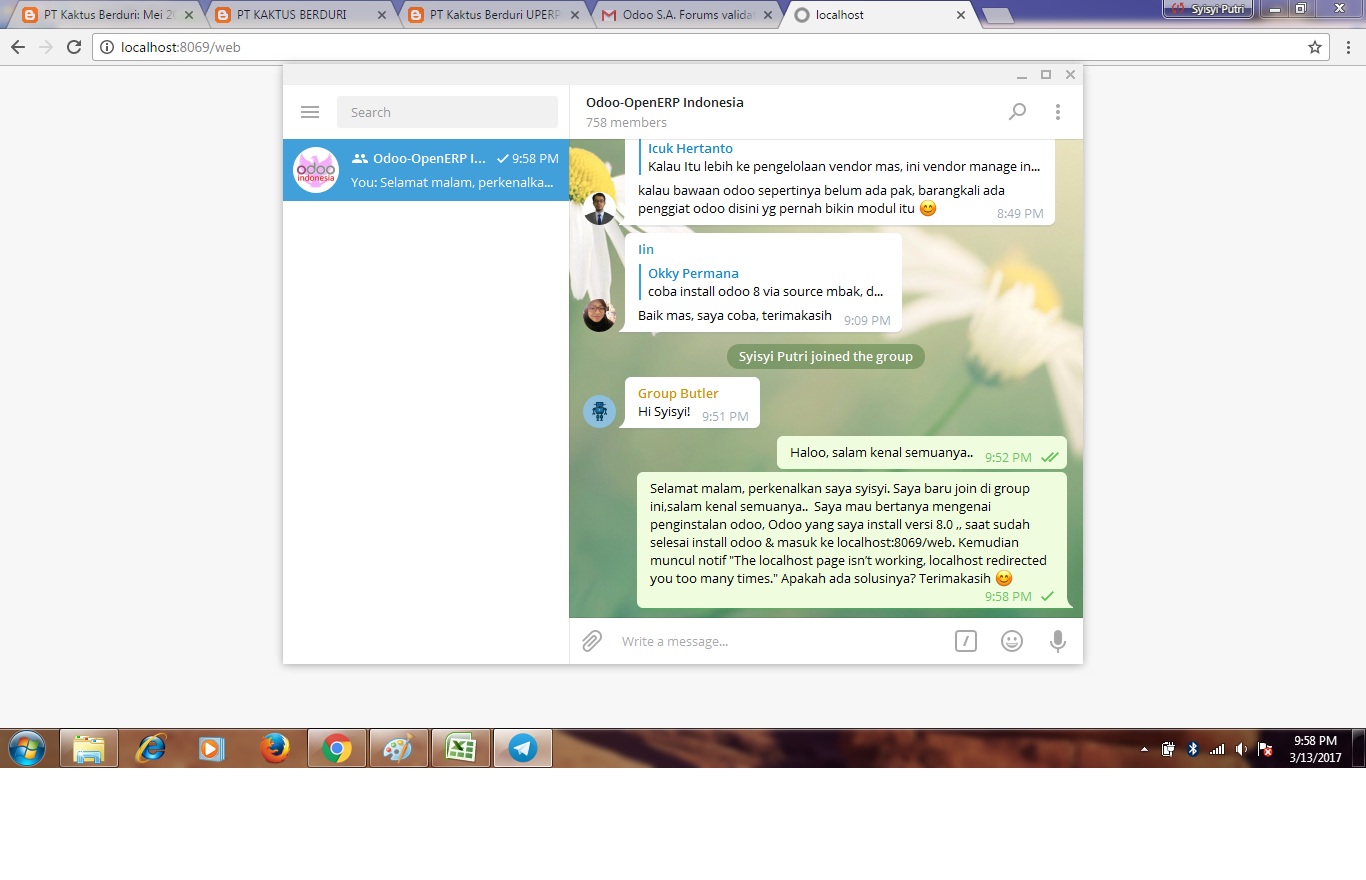Open bot commands slash icon
Image resolution: width=1366 pixels, height=880 pixels.
coord(966,641)
